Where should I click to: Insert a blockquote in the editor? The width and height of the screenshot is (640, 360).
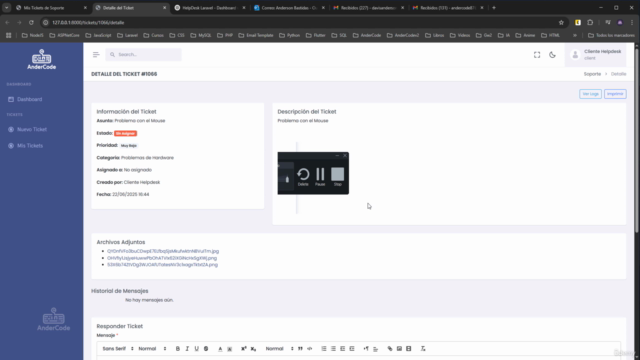pyautogui.click(x=300, y=349)
